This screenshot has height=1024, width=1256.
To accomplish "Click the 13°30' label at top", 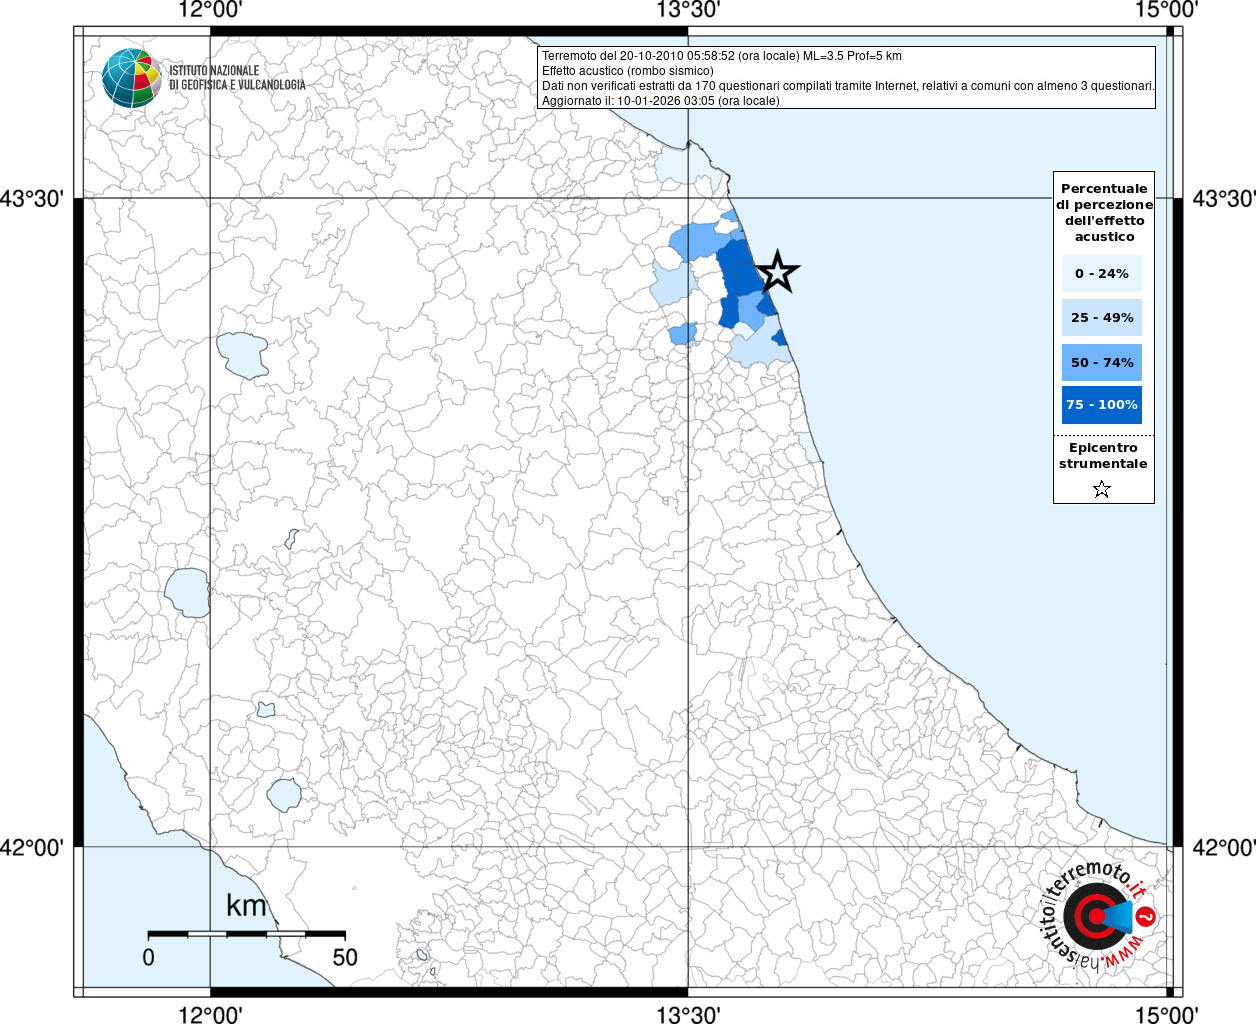I will pos(688,11).
